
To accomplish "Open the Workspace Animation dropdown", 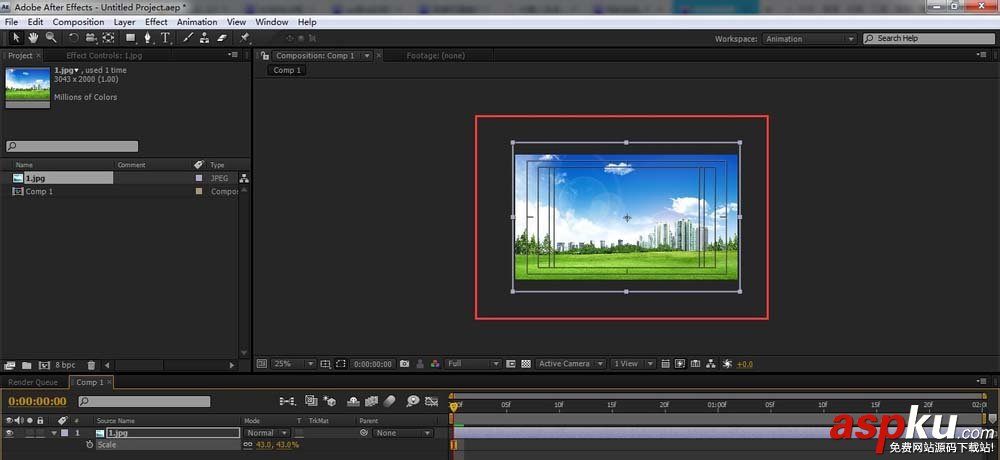I will [809, 39].
